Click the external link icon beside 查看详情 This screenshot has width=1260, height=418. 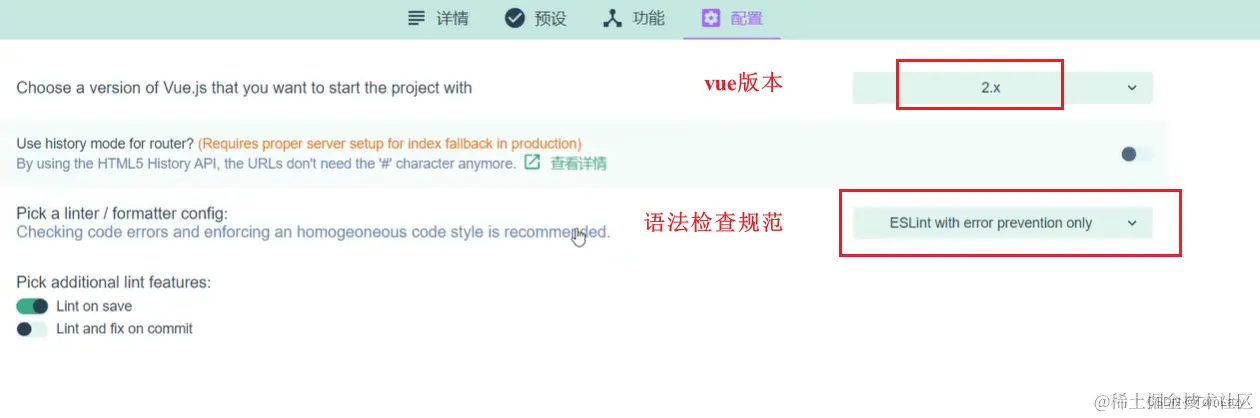pyautogui.click(x=533, y=162)
